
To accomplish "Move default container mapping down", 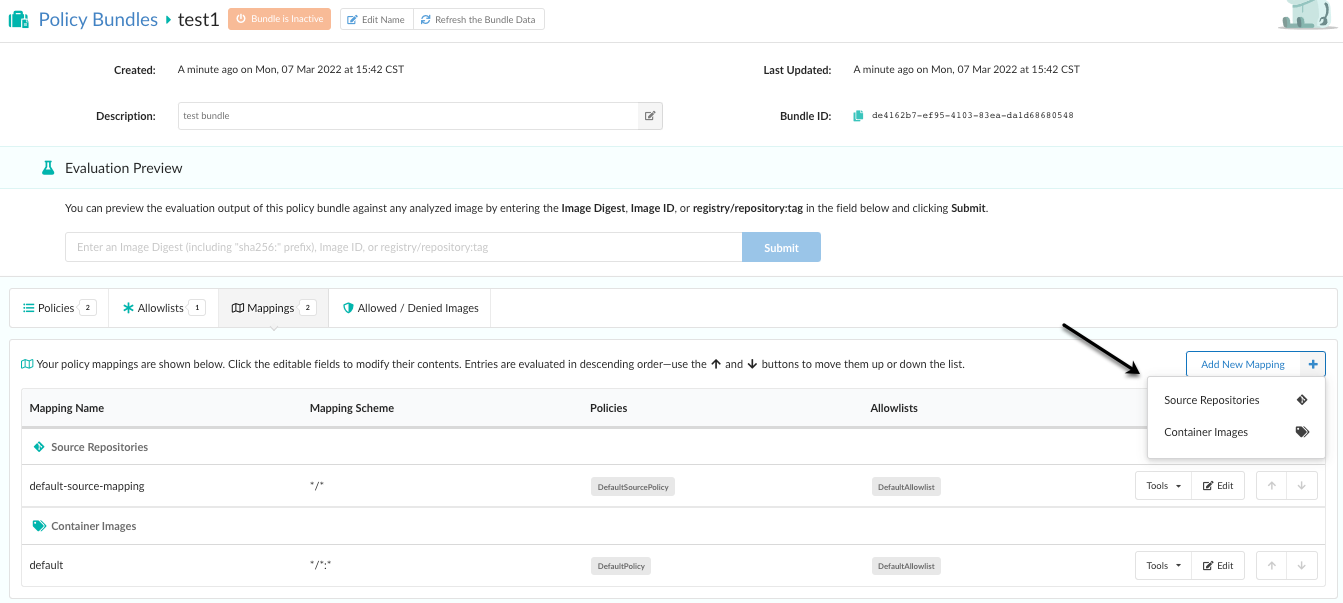I will (x=1301, y=566).
